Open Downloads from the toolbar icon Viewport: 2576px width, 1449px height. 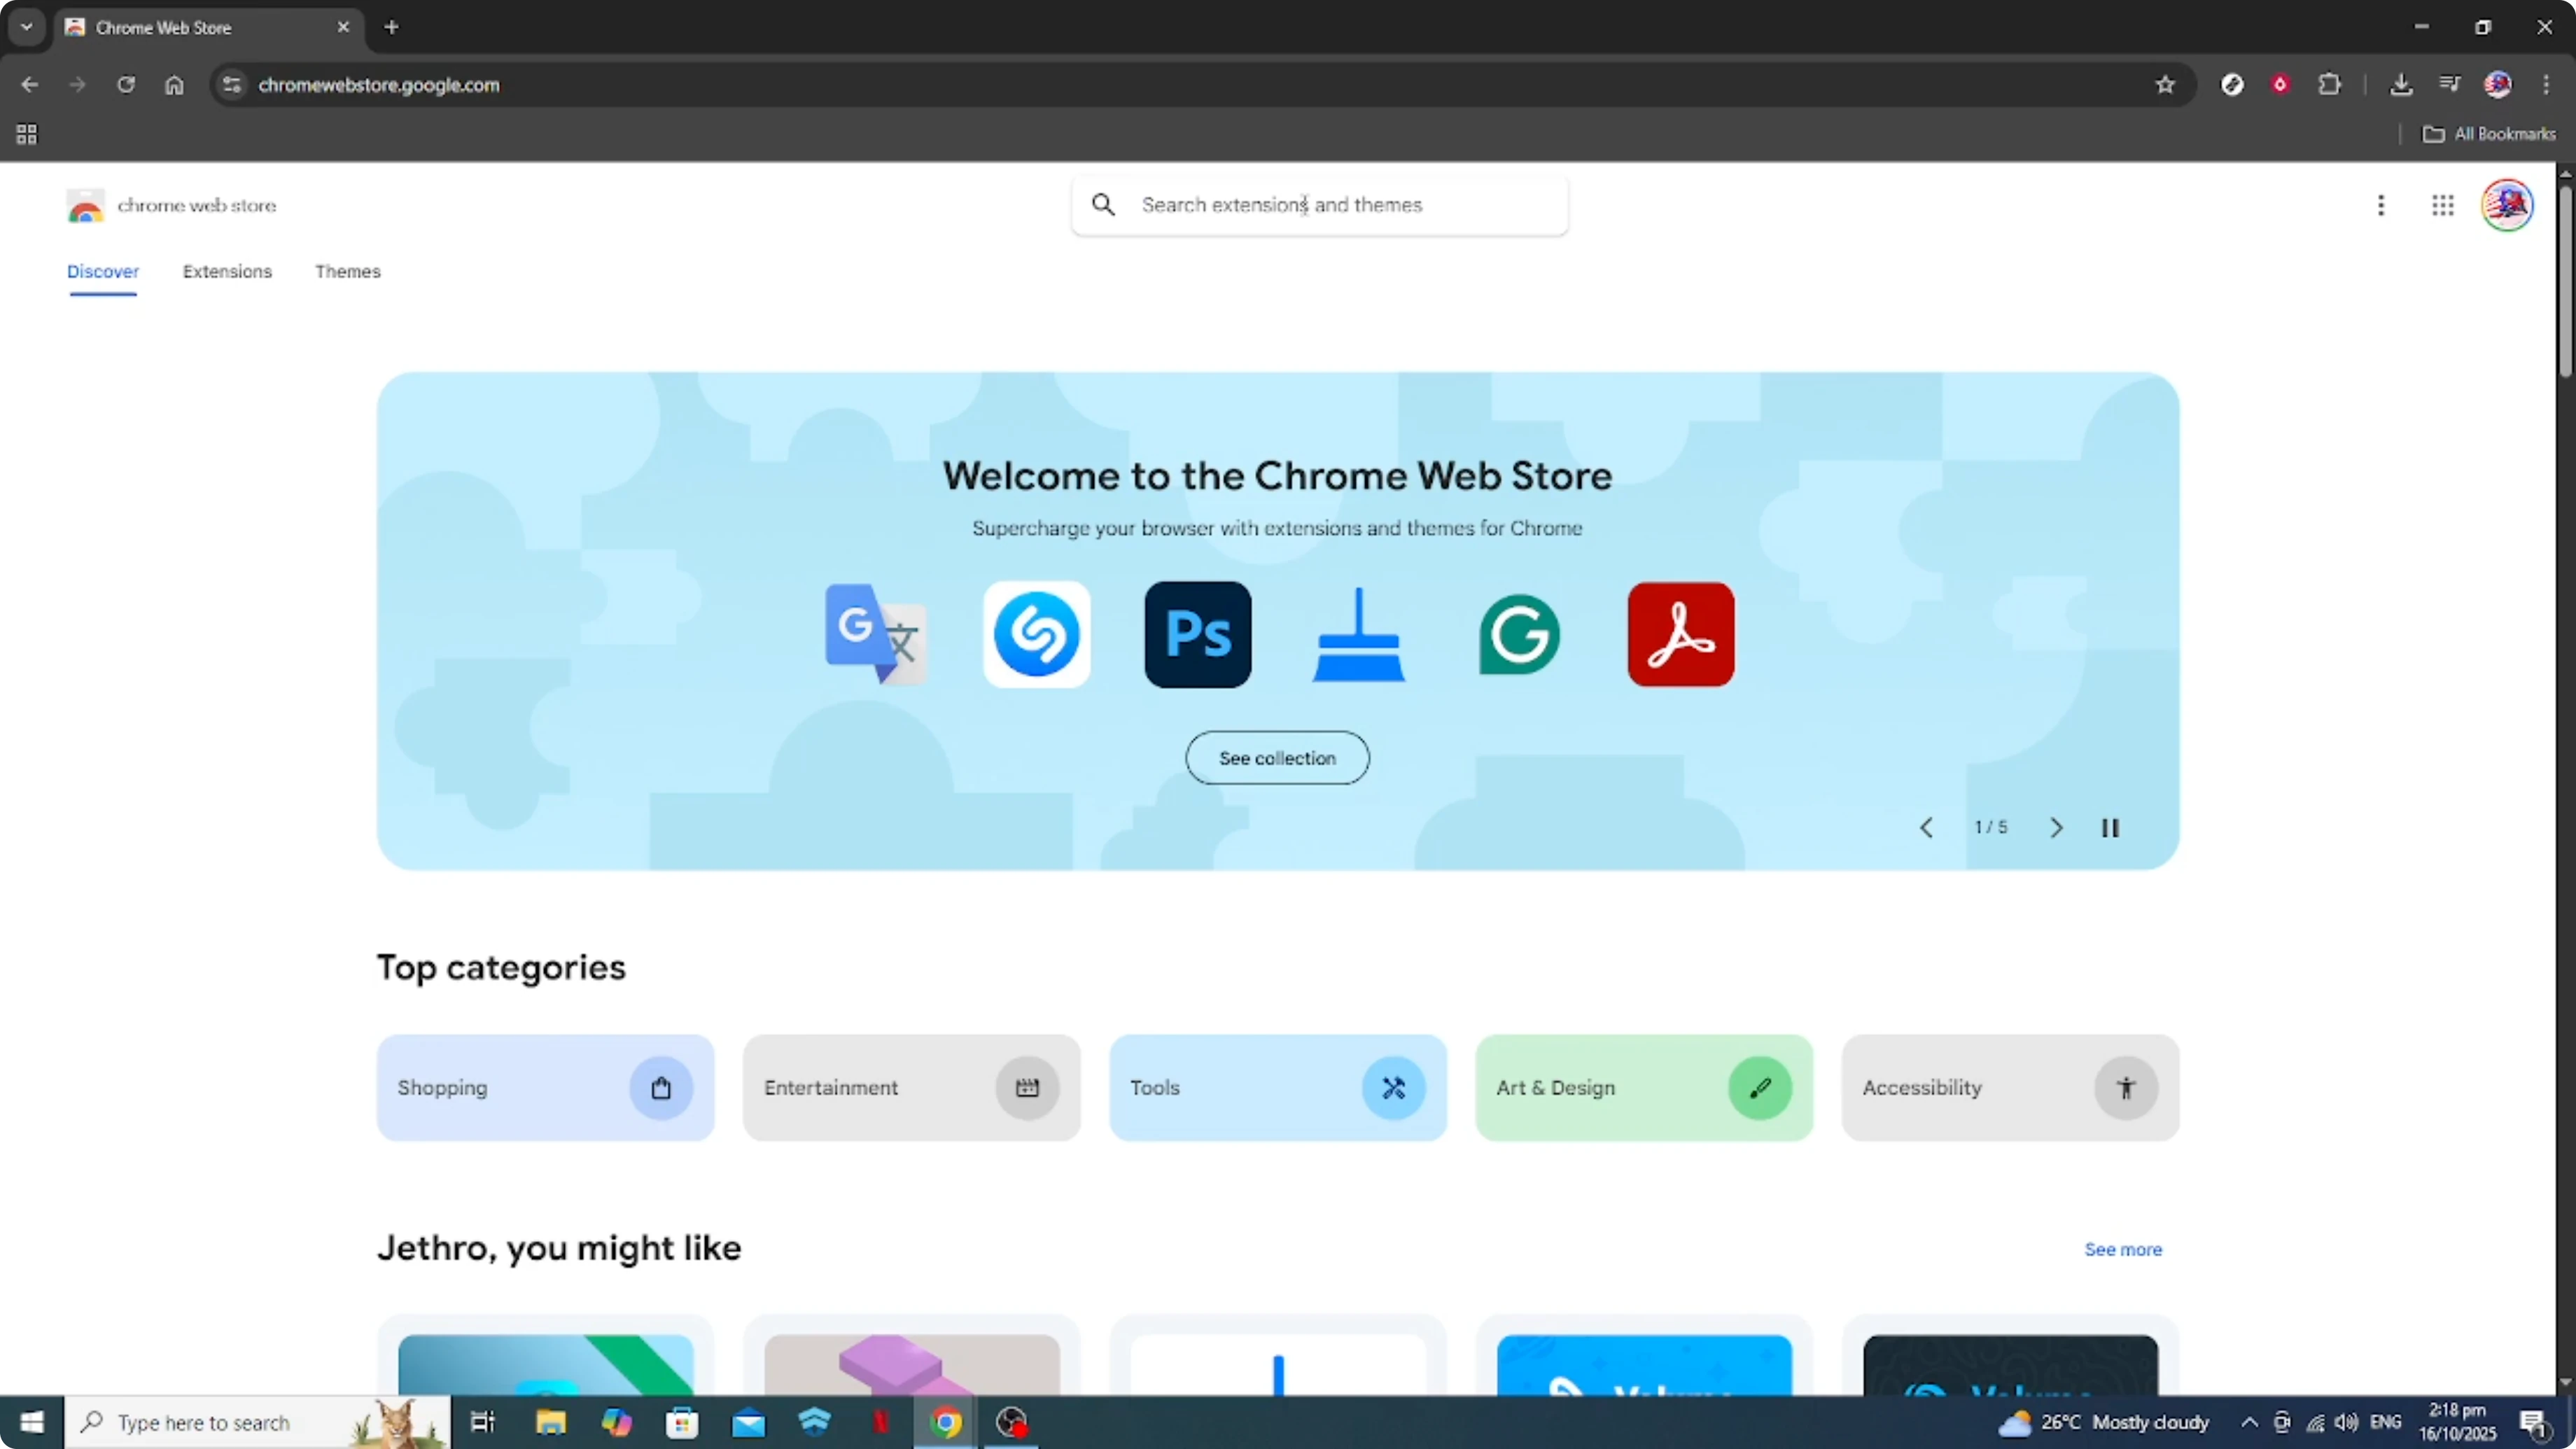[x=2402, y=84]
